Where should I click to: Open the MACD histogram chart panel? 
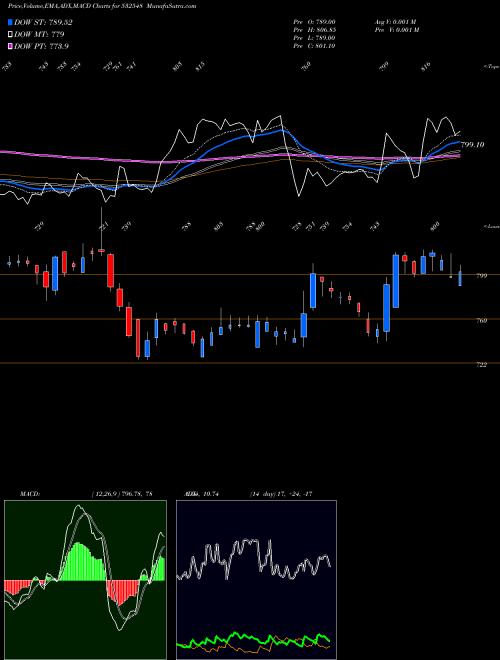tap(85, 580)
